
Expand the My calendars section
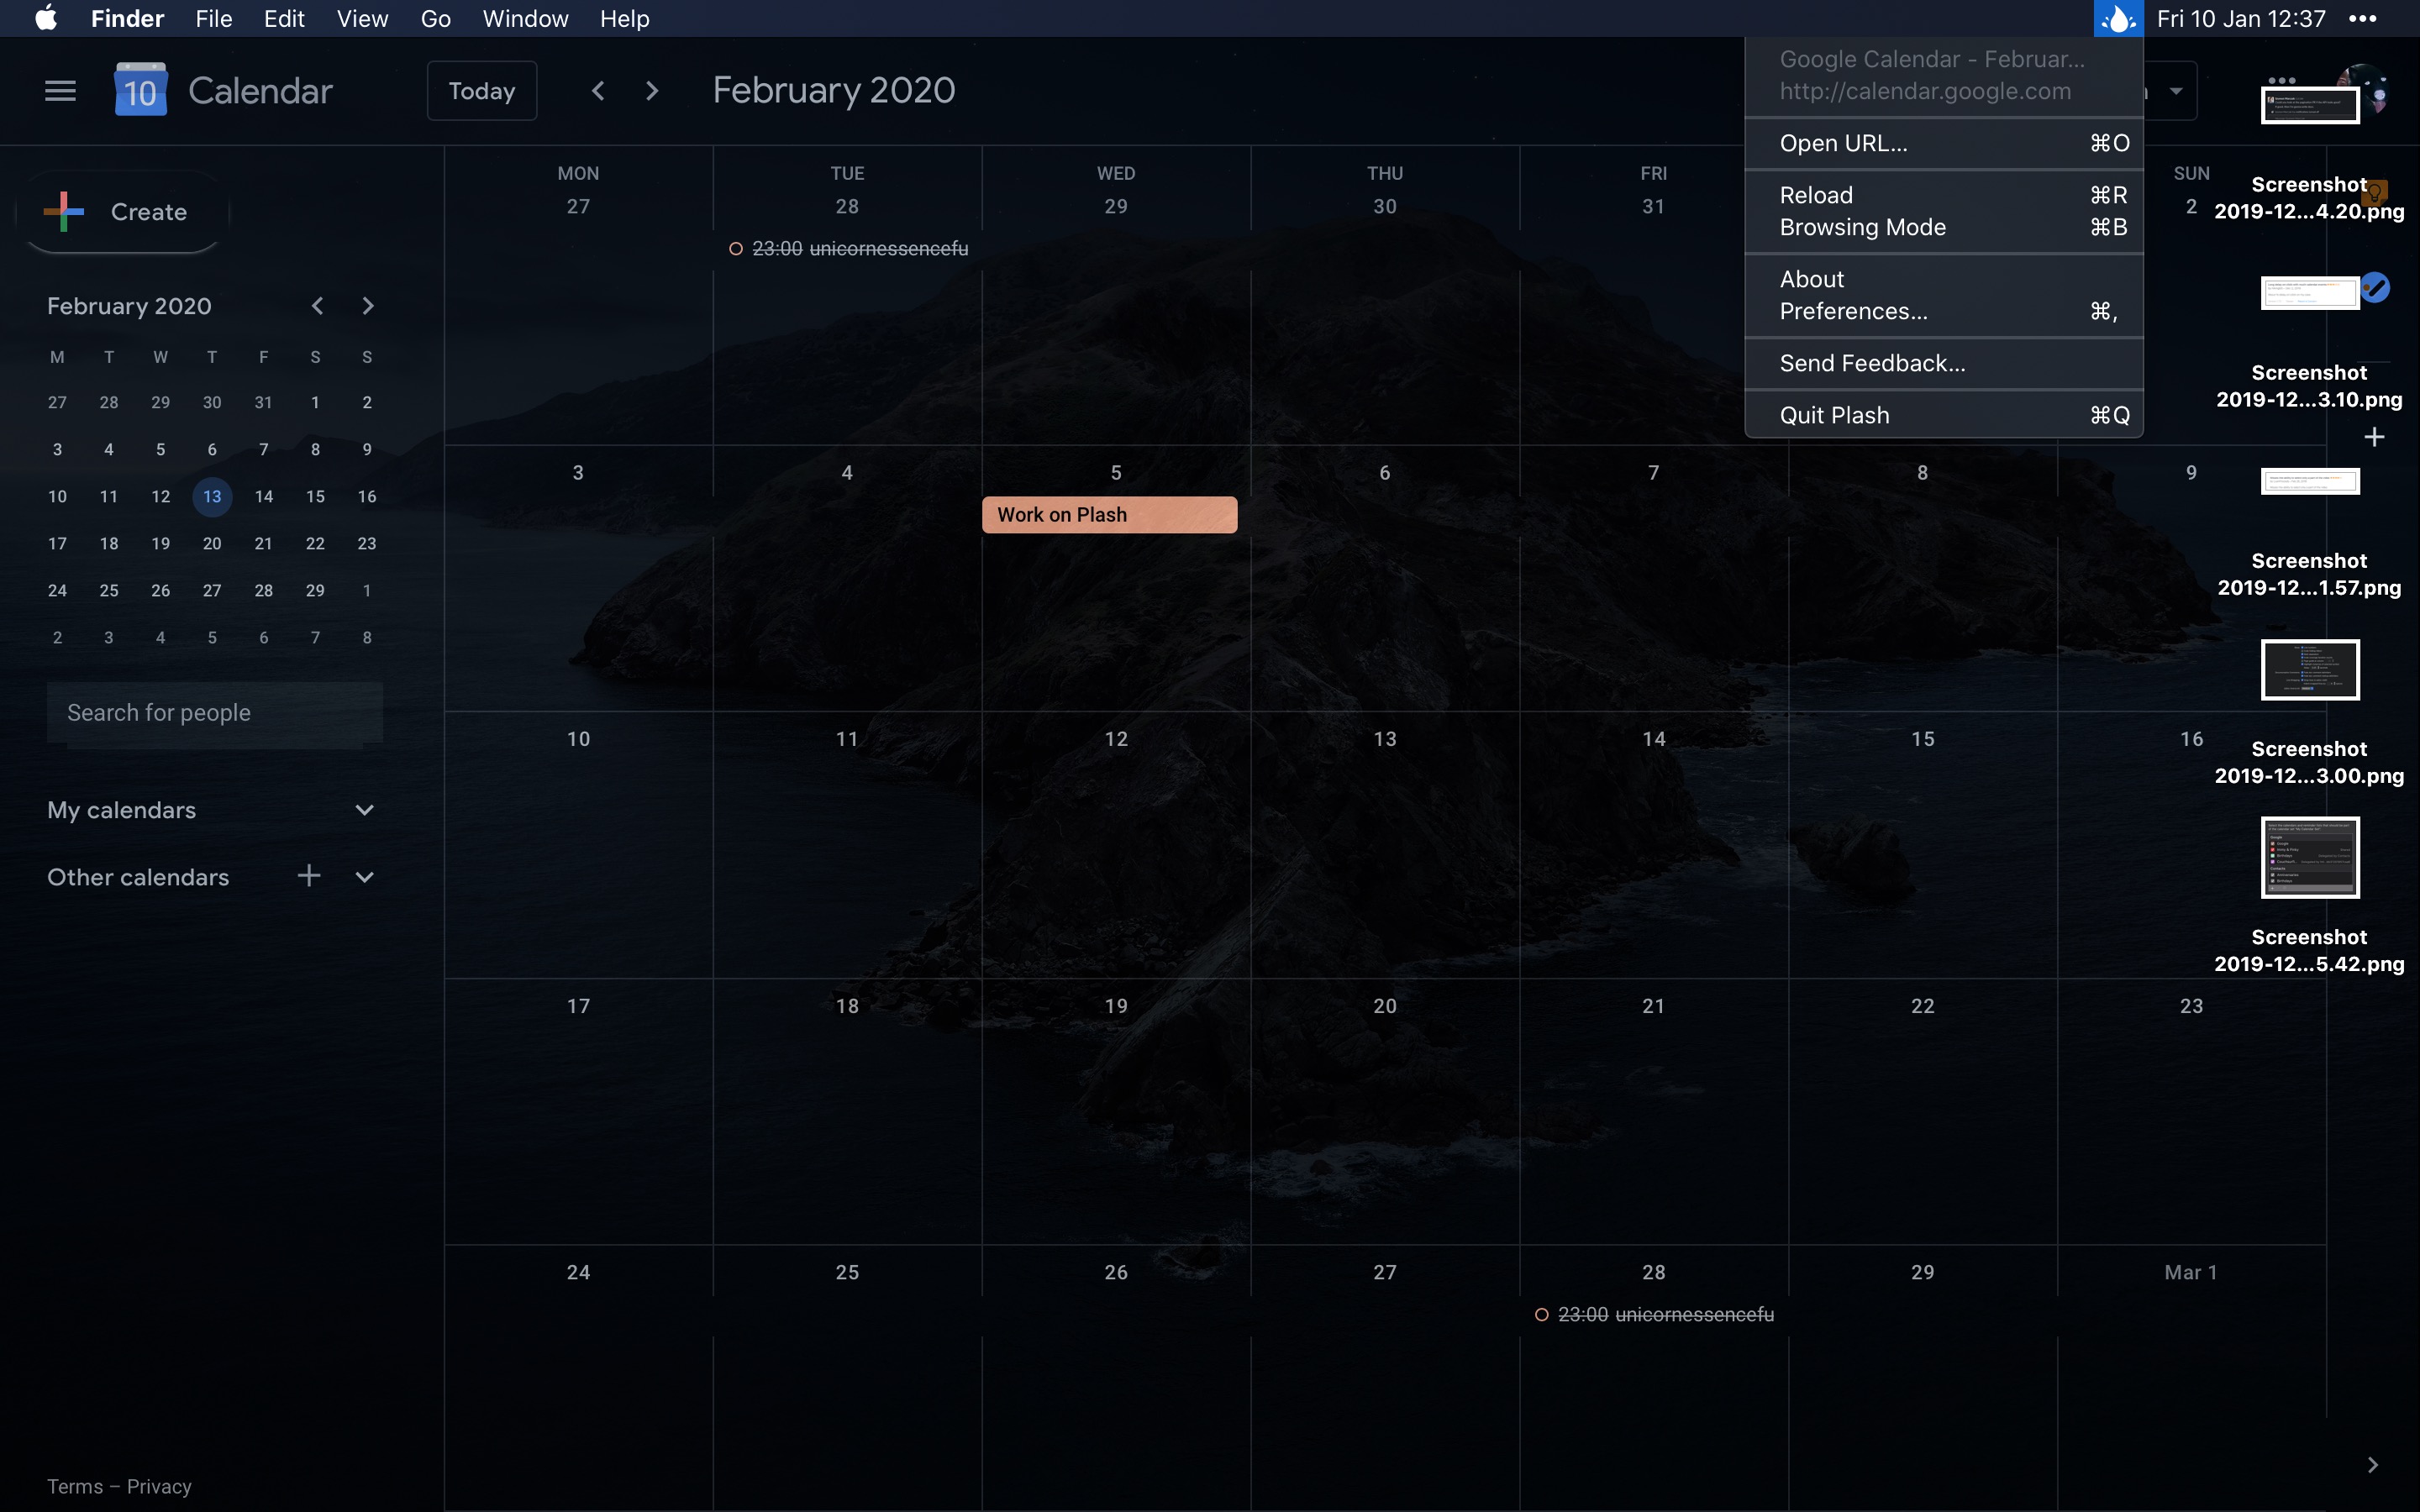tap(364, 810)
